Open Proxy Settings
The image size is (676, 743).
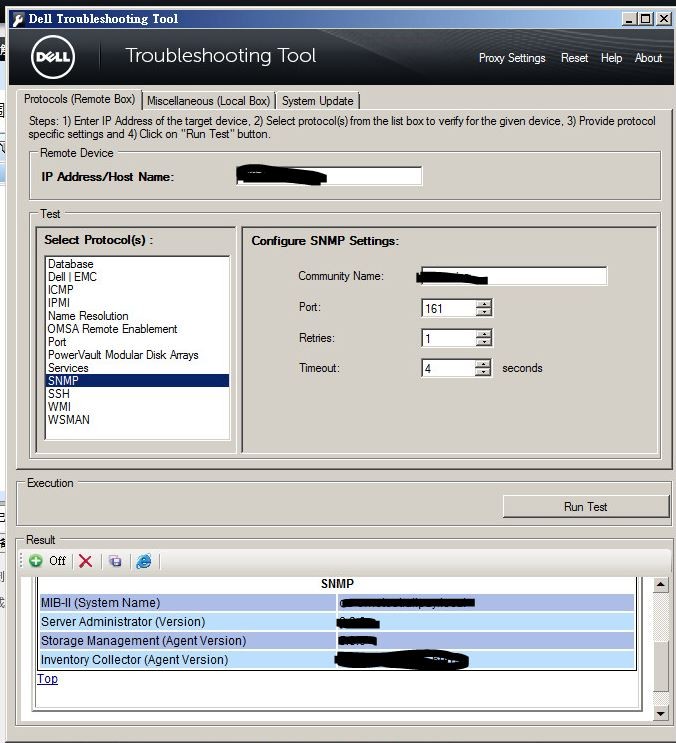click(x=512, y=58)
